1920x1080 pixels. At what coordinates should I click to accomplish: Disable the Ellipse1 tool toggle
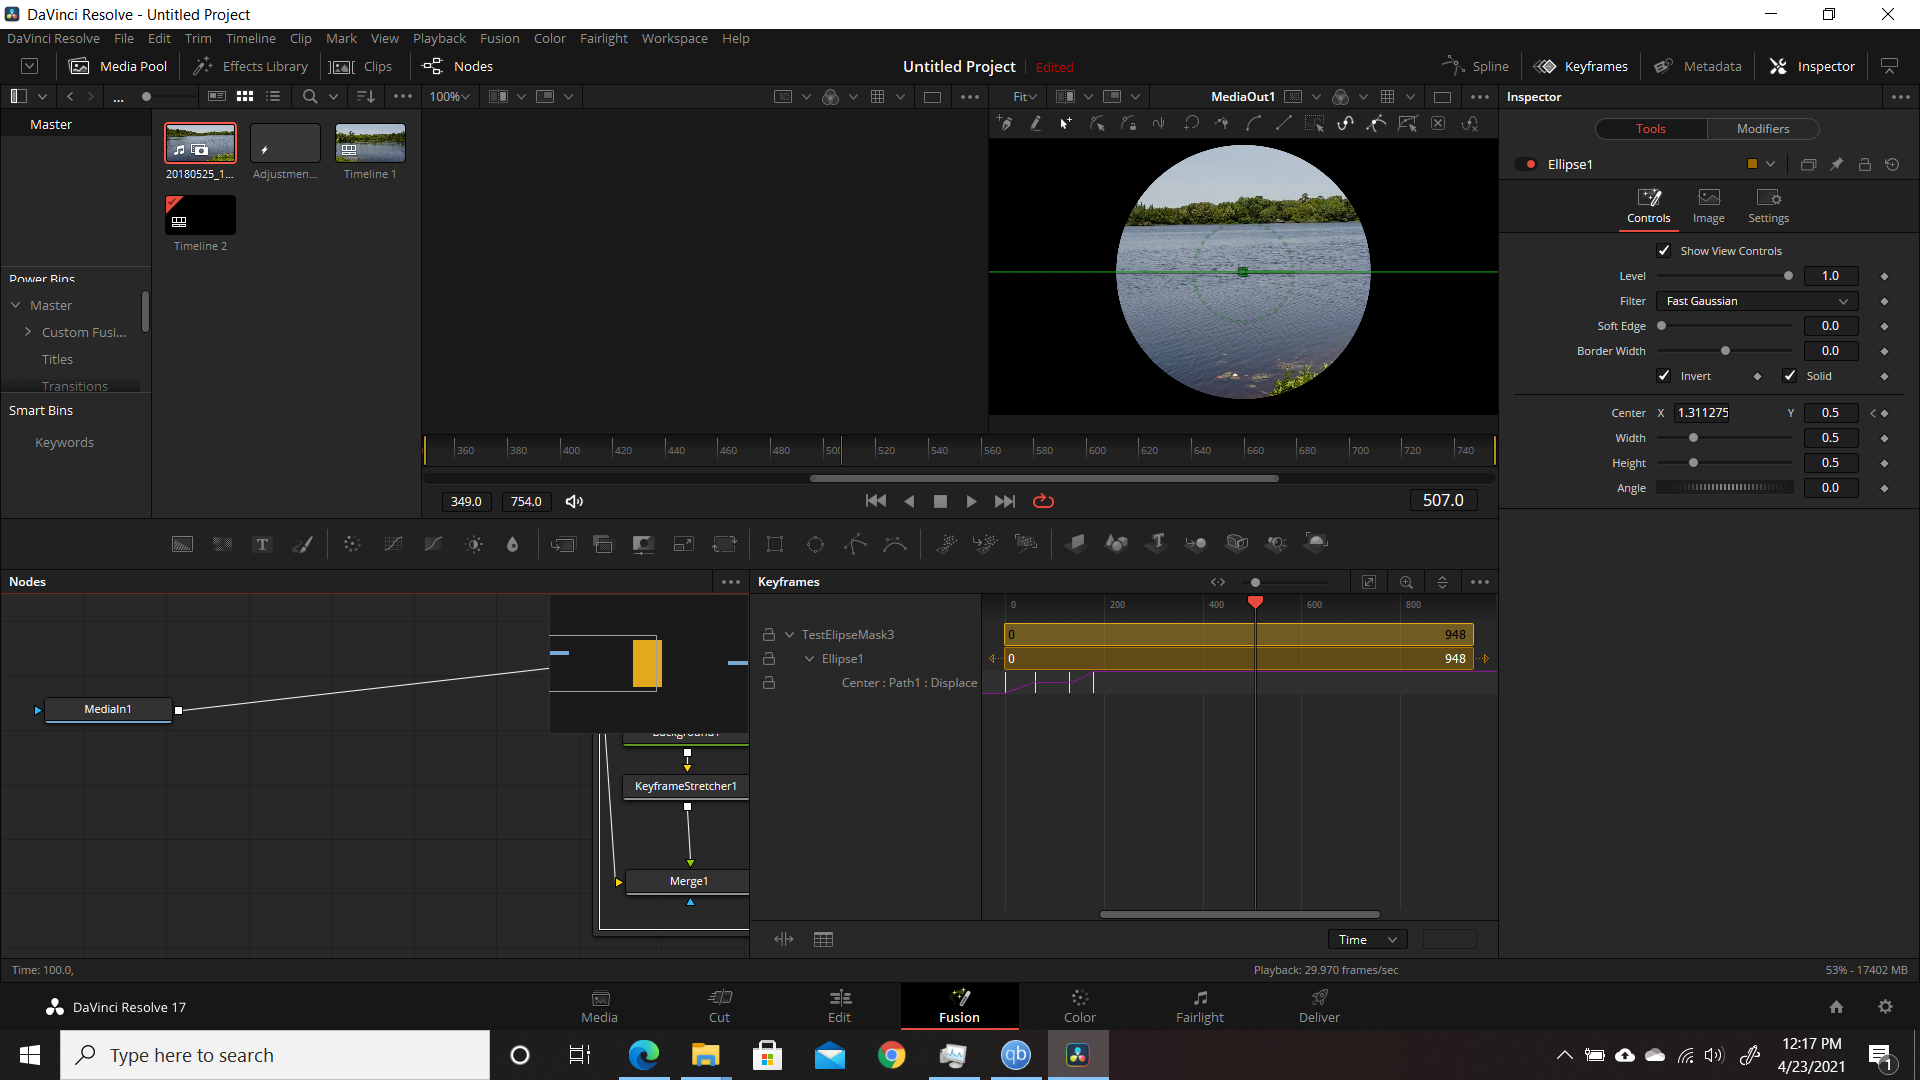point(1526,164)
